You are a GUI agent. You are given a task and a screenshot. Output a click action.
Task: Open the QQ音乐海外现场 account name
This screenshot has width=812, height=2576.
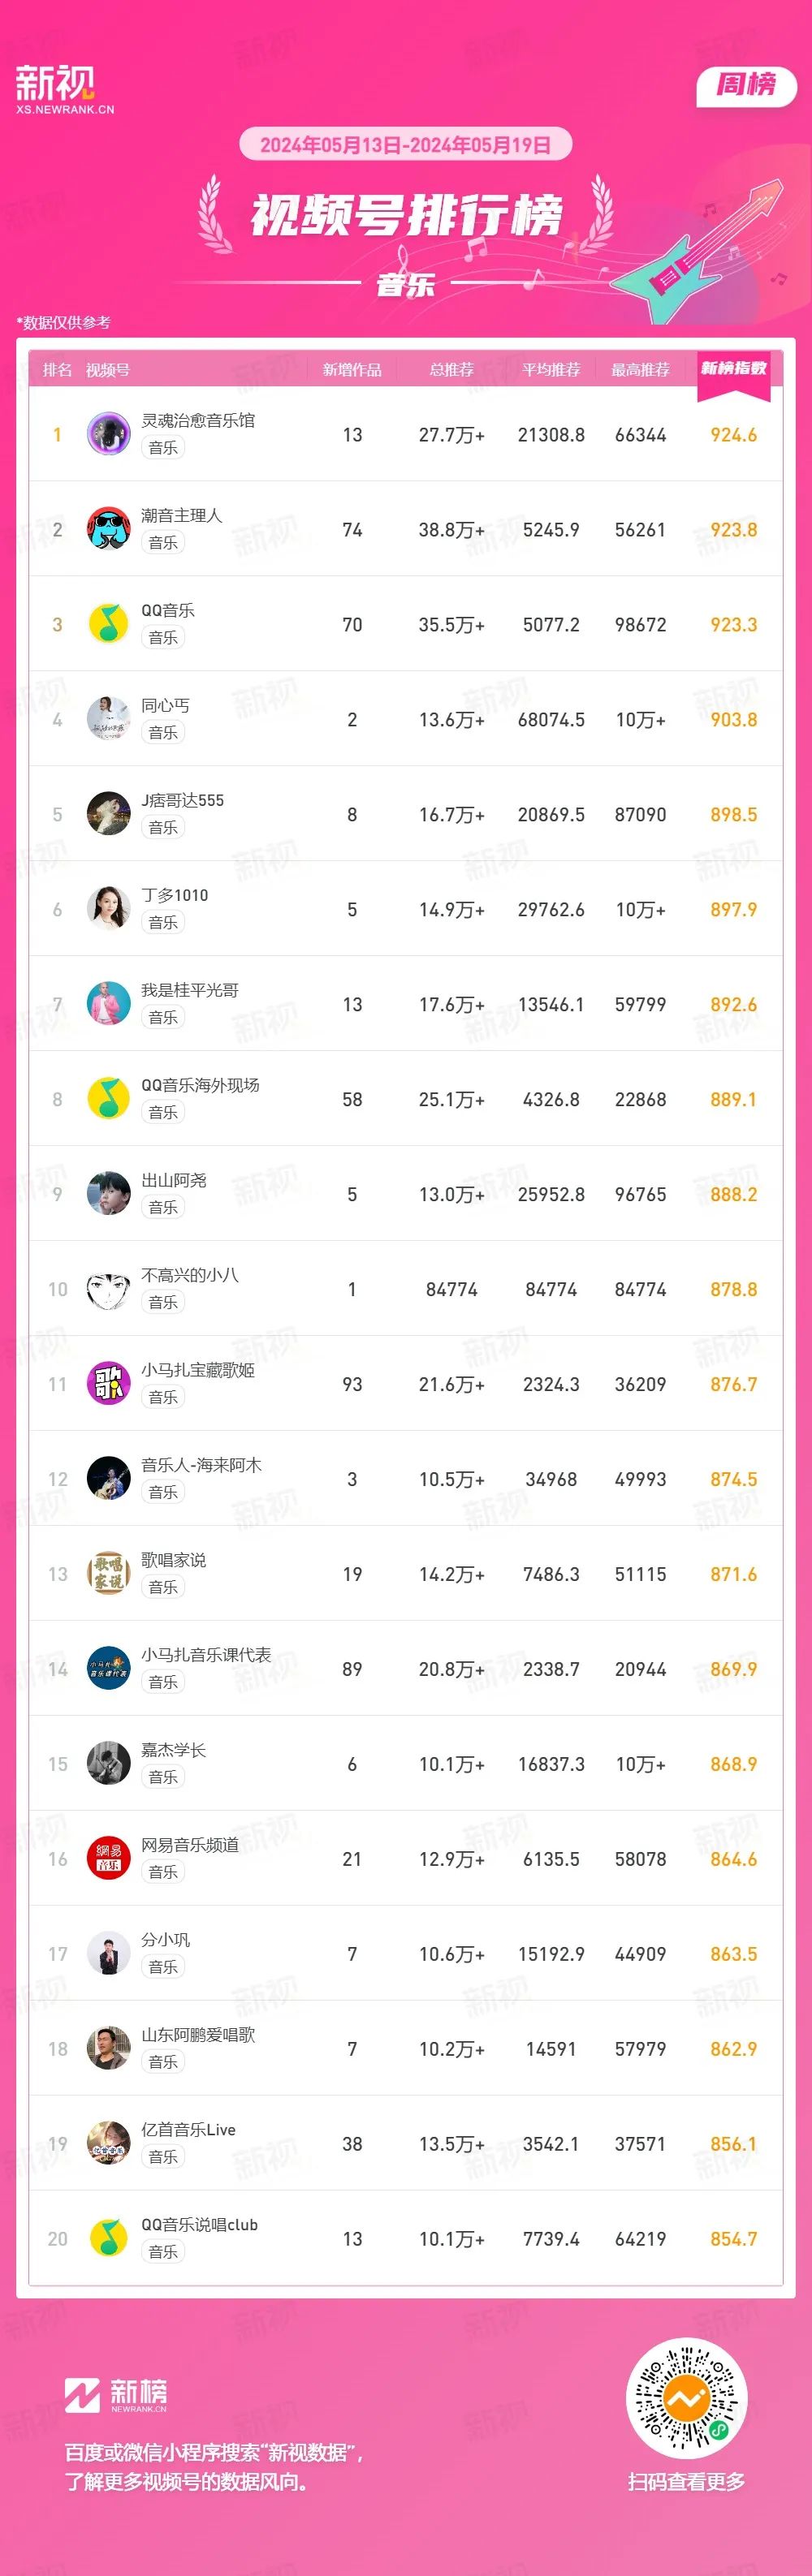click(x=200, y=1085)
